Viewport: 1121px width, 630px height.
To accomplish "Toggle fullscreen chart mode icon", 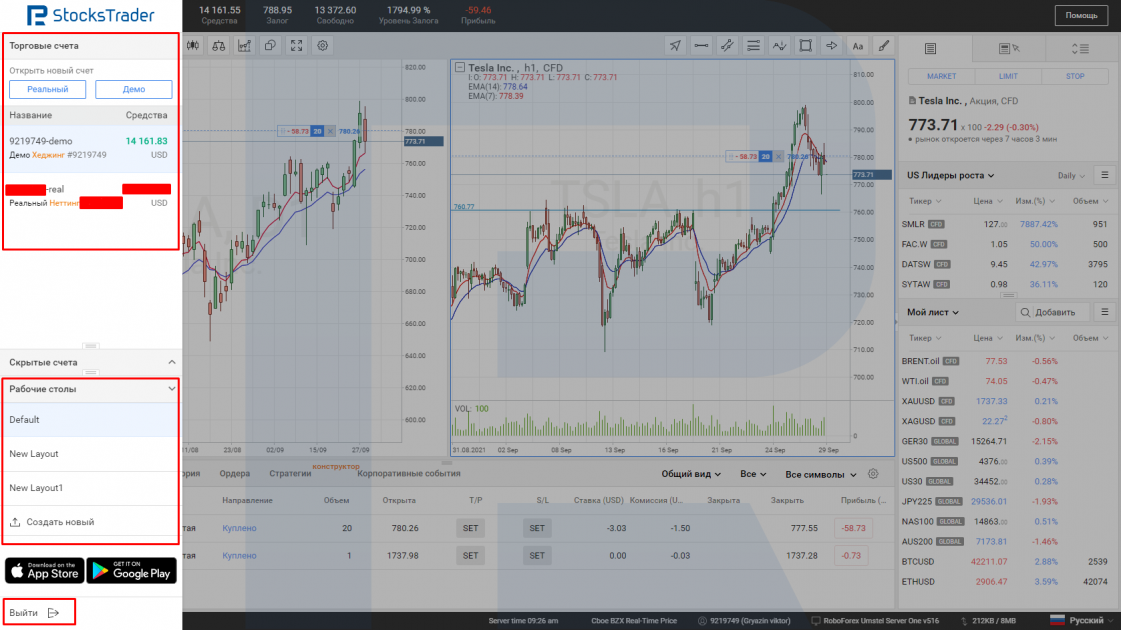I will coord(296,46).
